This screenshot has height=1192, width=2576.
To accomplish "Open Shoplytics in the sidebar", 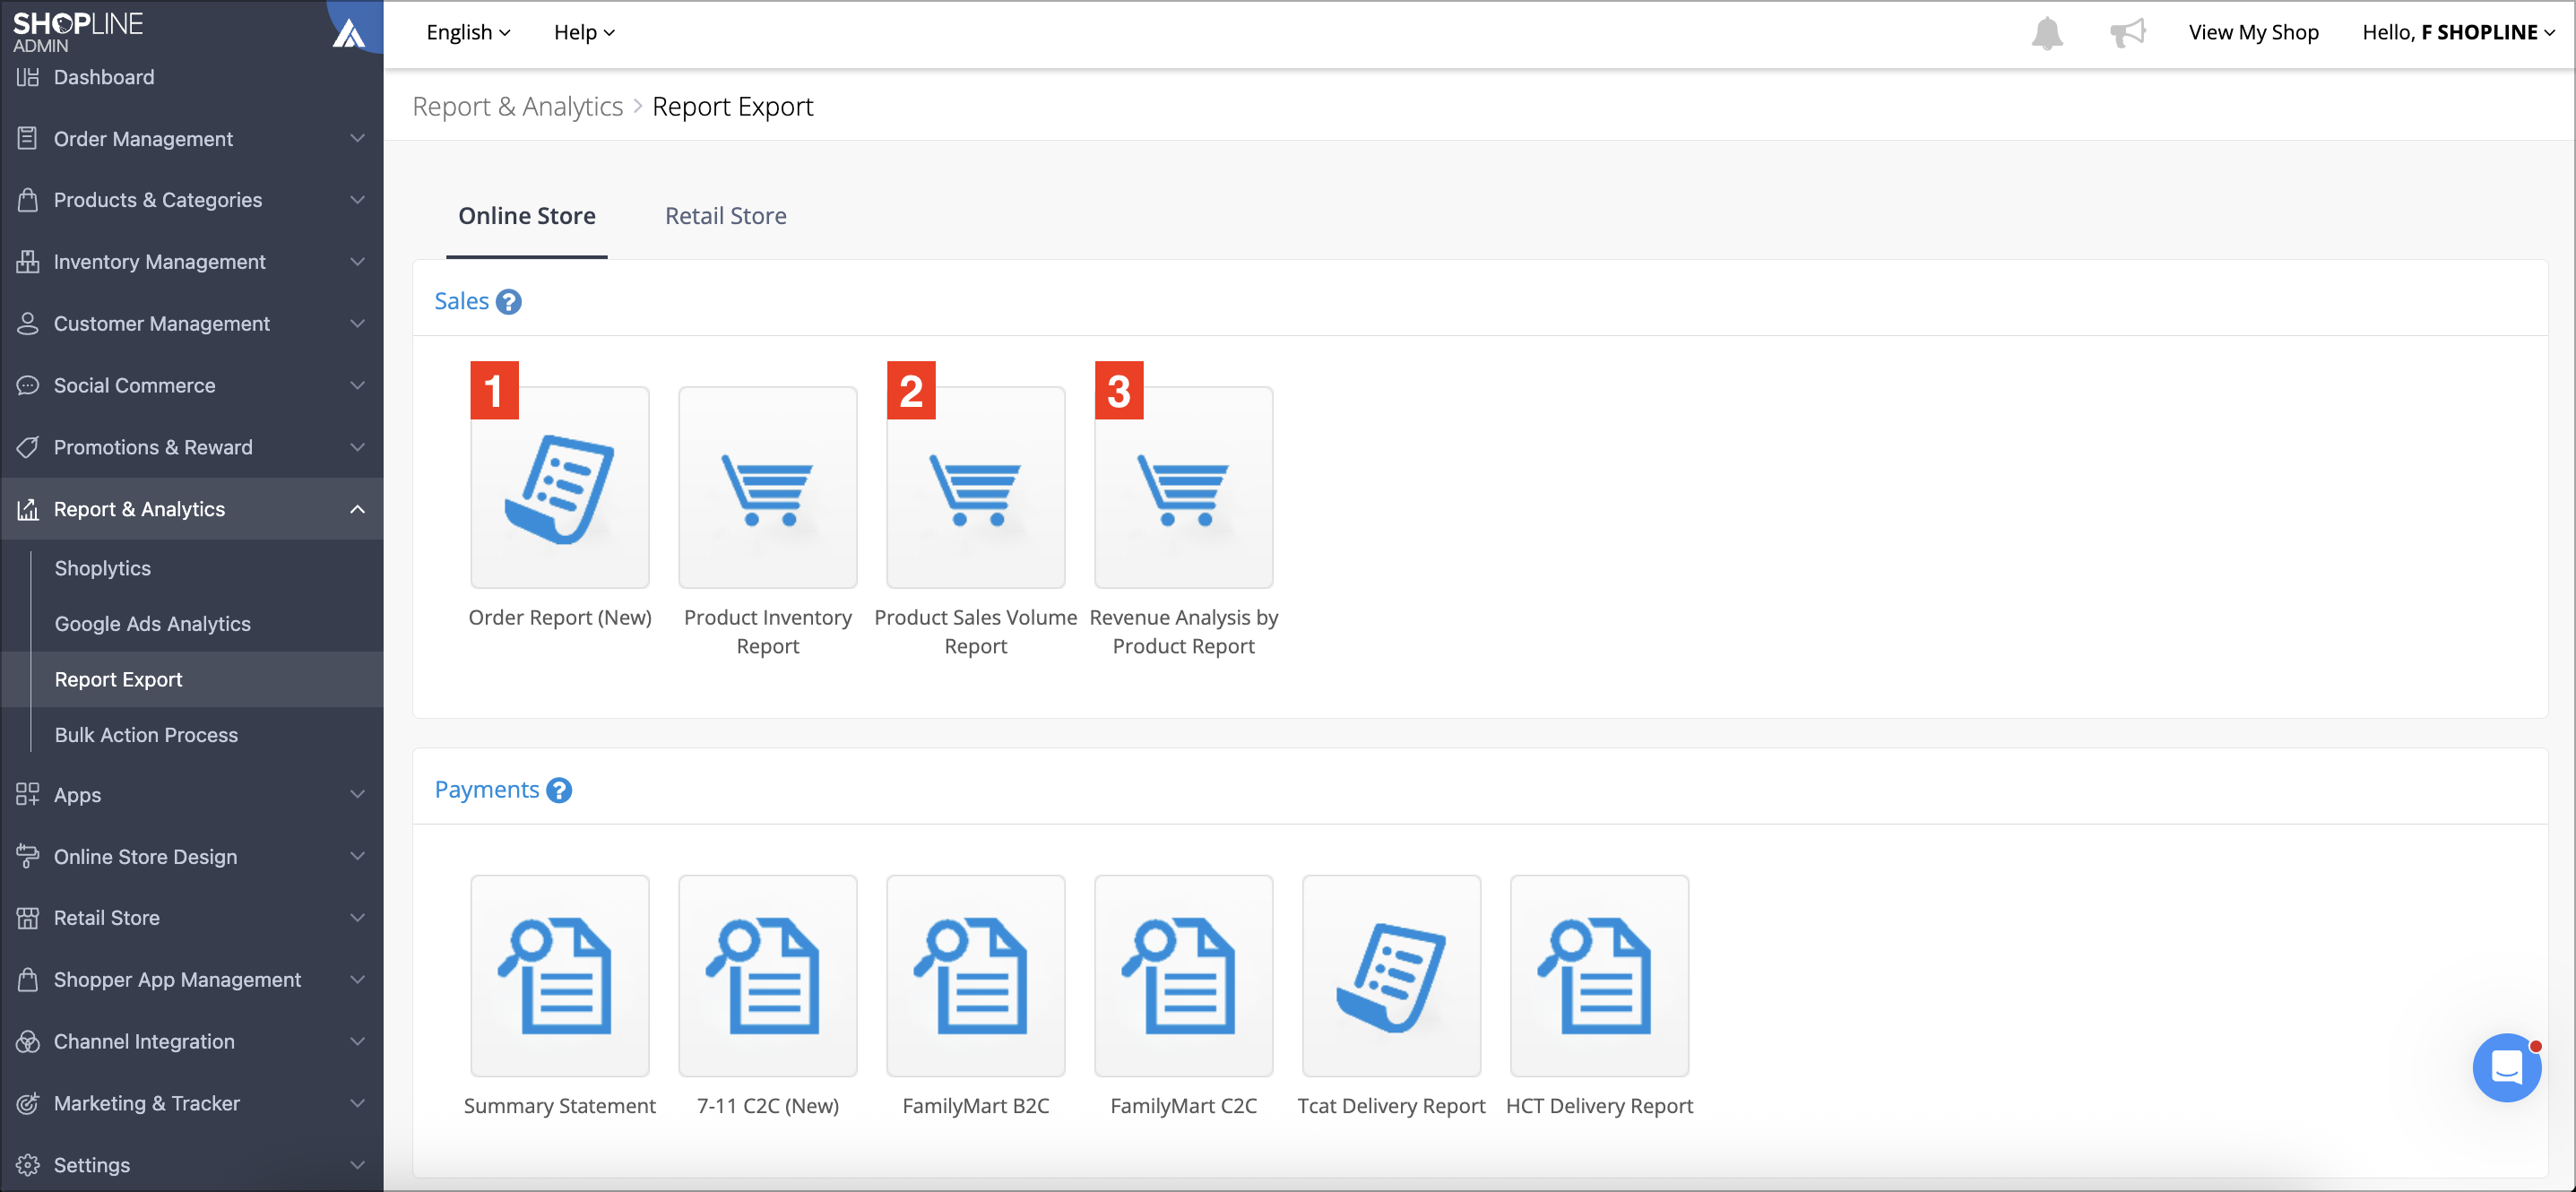I will pos(103,568).
